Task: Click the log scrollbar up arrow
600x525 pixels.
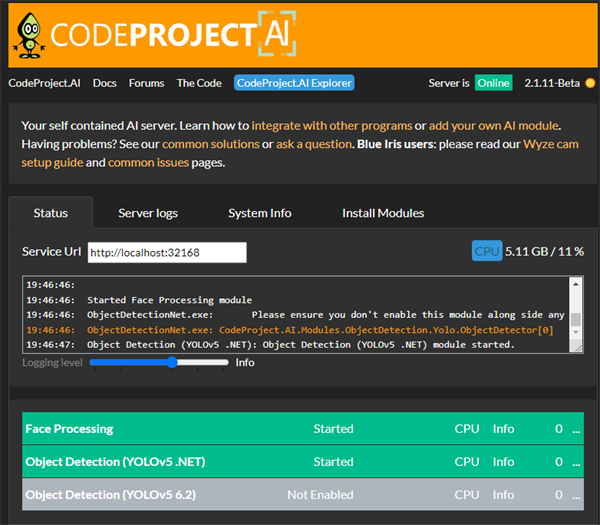Action: tap(576, 284)
